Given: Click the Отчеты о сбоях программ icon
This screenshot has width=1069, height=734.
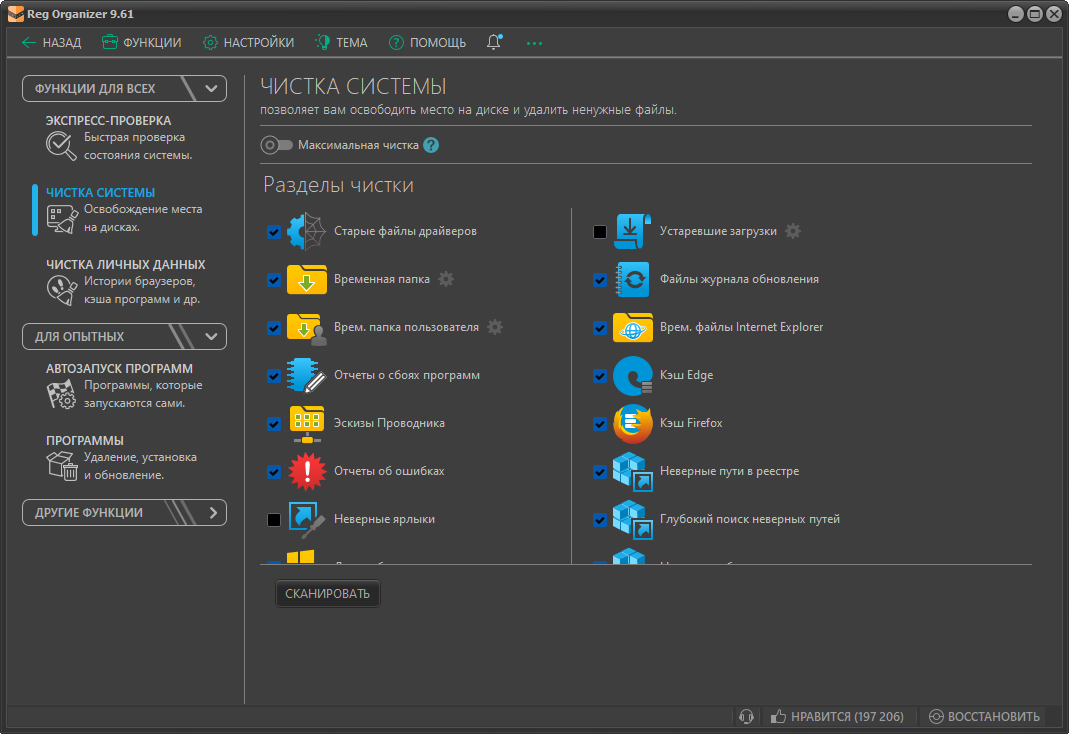Looking at the screenshot, I should 306,376.
